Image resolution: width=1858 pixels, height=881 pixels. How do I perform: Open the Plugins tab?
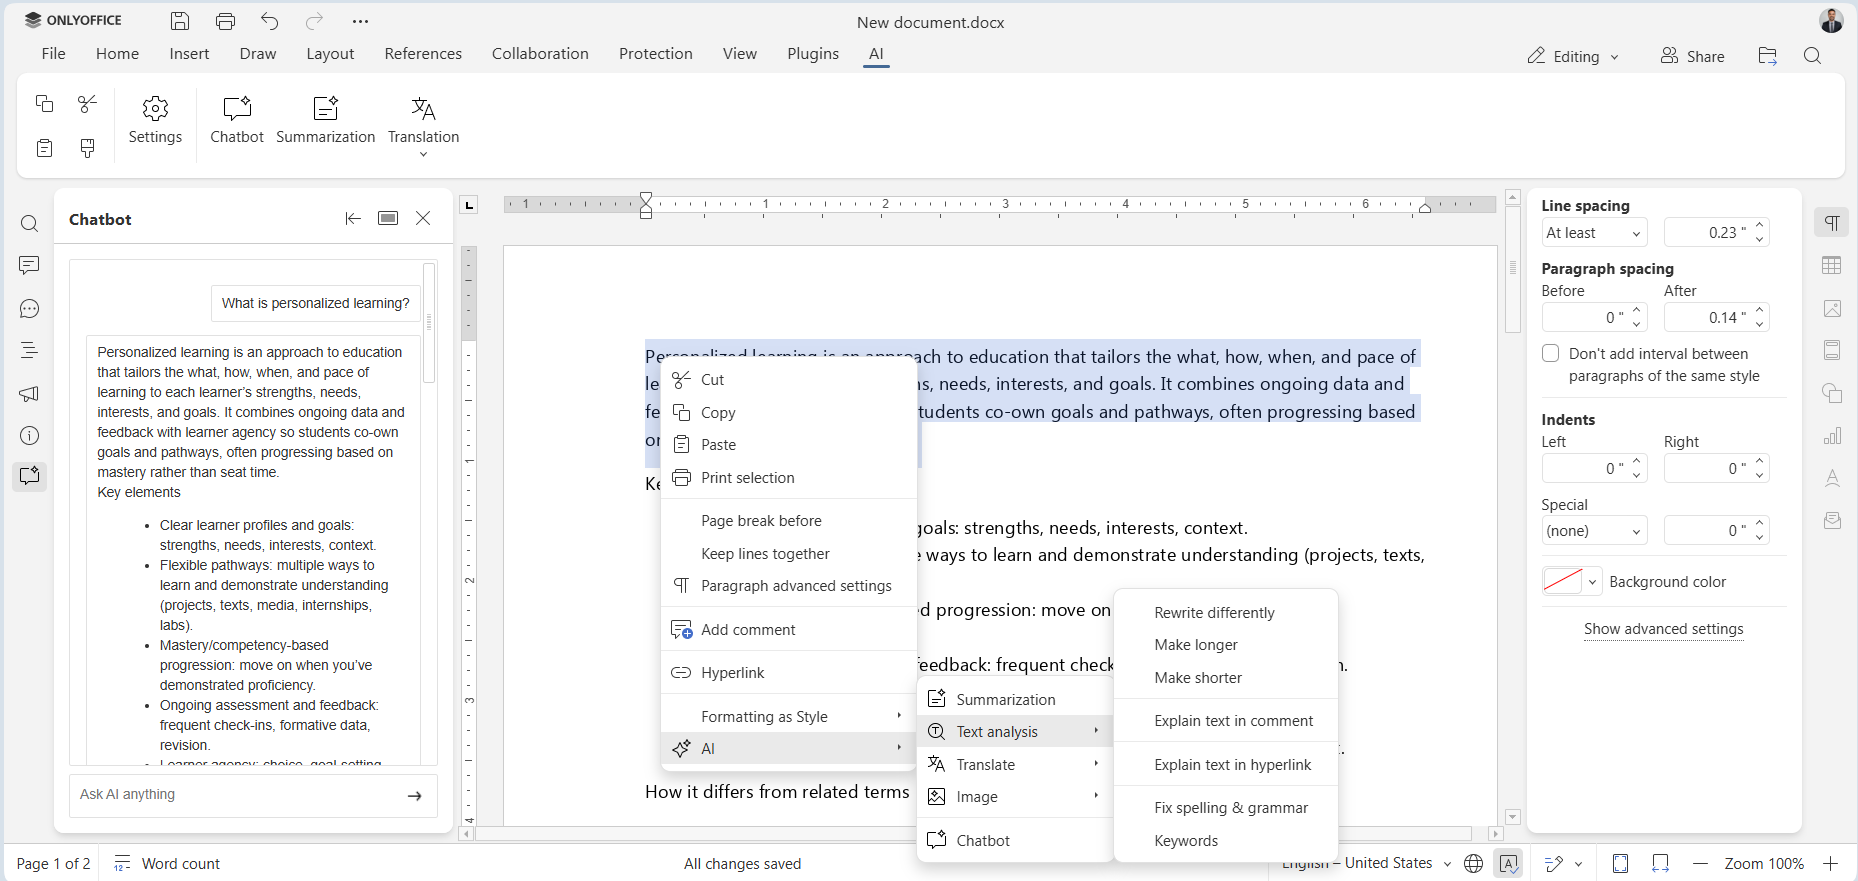click(813, 54)
